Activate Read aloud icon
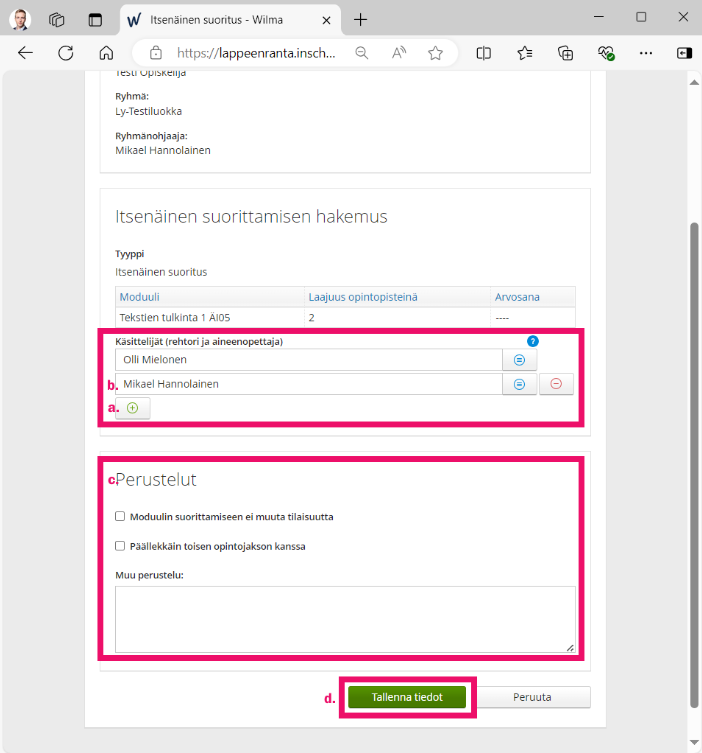 pos(399,53)
